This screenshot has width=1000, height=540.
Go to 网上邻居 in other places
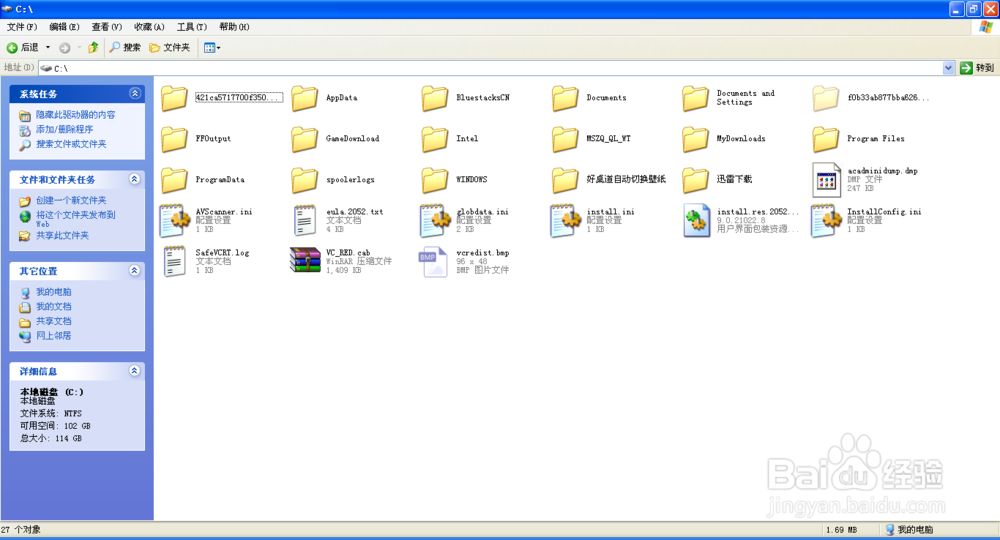(x=53, y=336)
